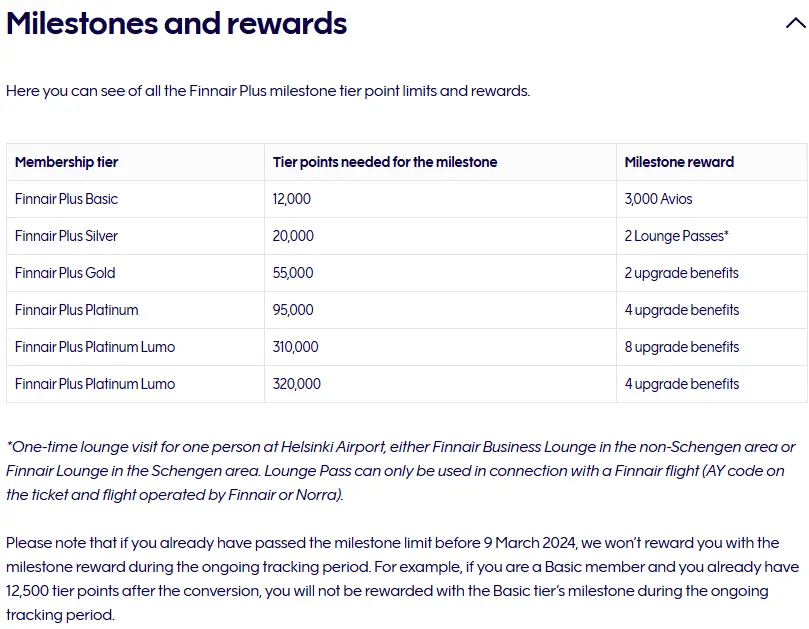Screen dimensions: 809x629
Task: Click the 2 upgrade benefits cell
Action: [x=681, y=273]
